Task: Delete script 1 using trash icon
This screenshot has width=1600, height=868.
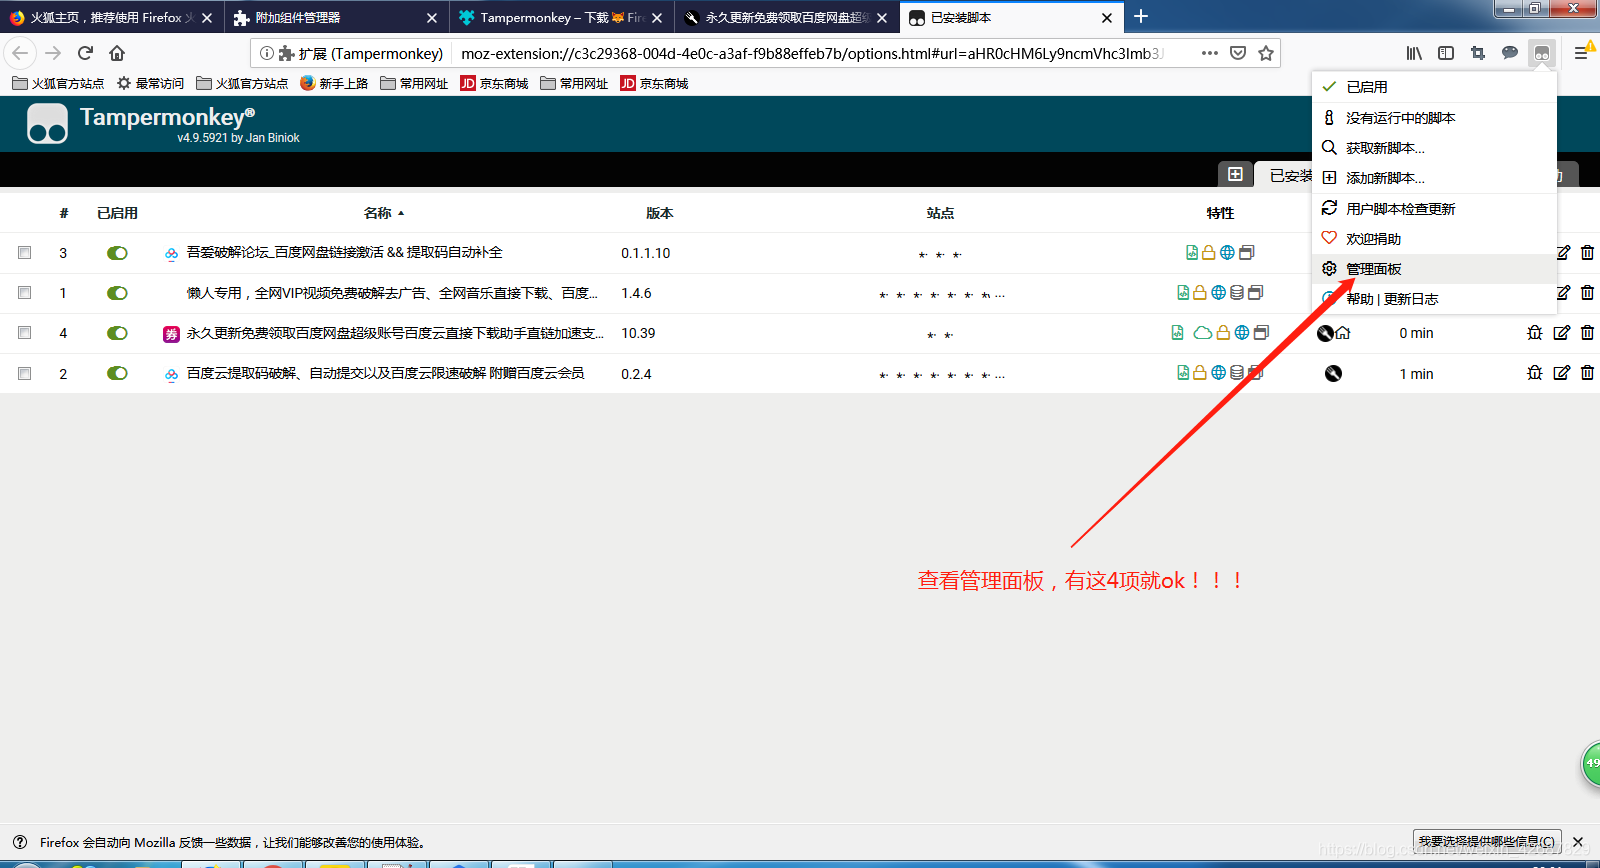Action: click(1587, 292)
